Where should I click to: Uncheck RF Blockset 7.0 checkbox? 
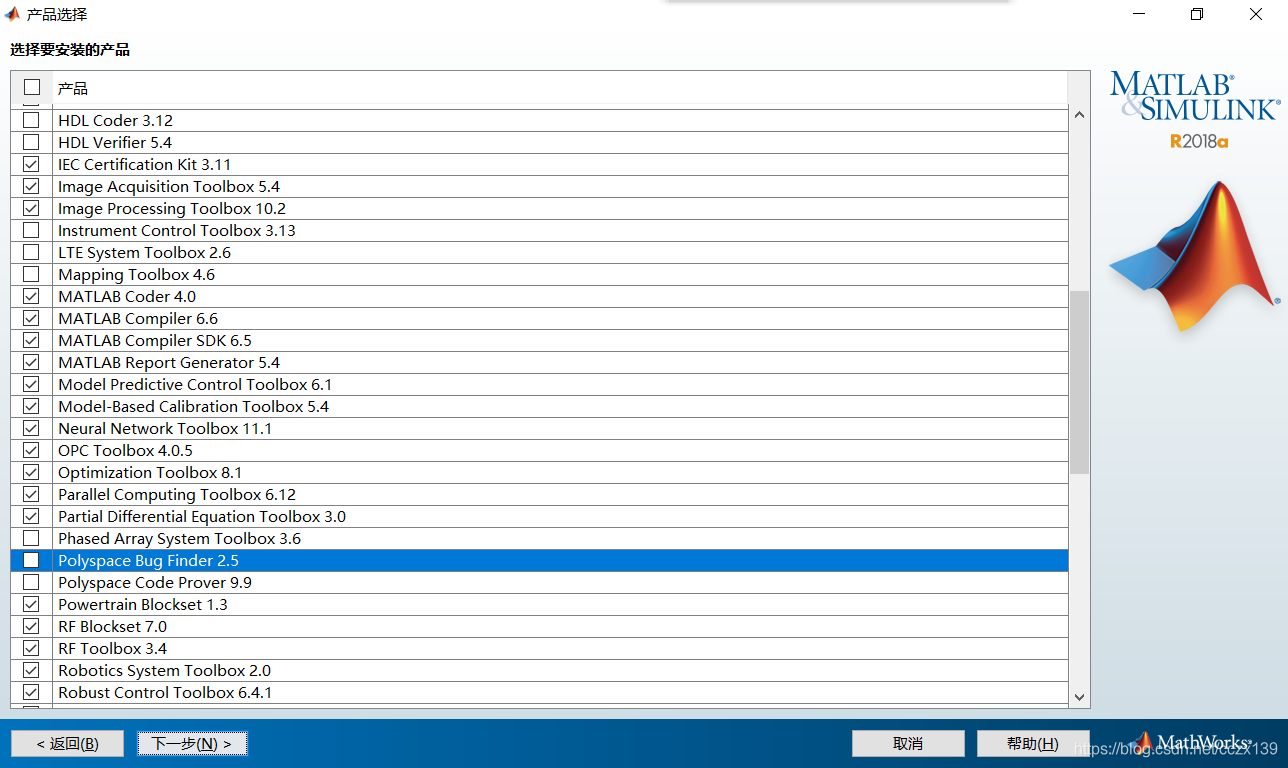pyautogui.click(x=31, y=626)
